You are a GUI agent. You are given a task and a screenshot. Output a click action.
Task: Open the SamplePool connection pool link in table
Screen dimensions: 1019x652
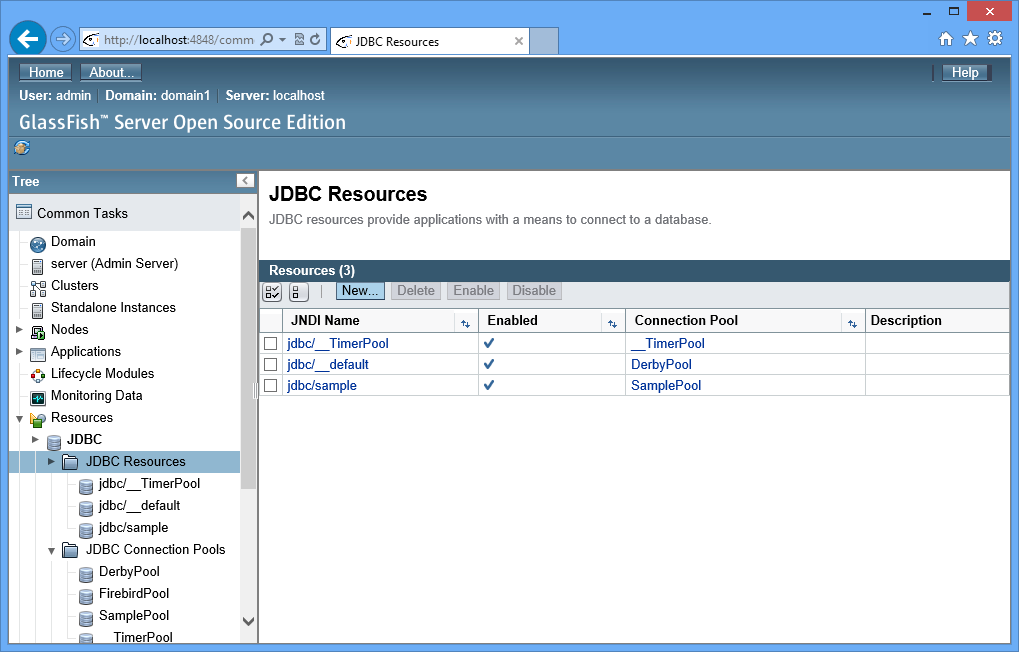(x=666, y=385)
